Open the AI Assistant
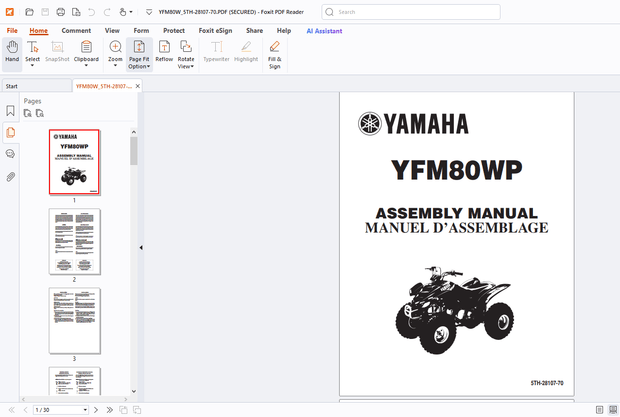The width and height of the screenshot is (620, 417). point(324,31)
